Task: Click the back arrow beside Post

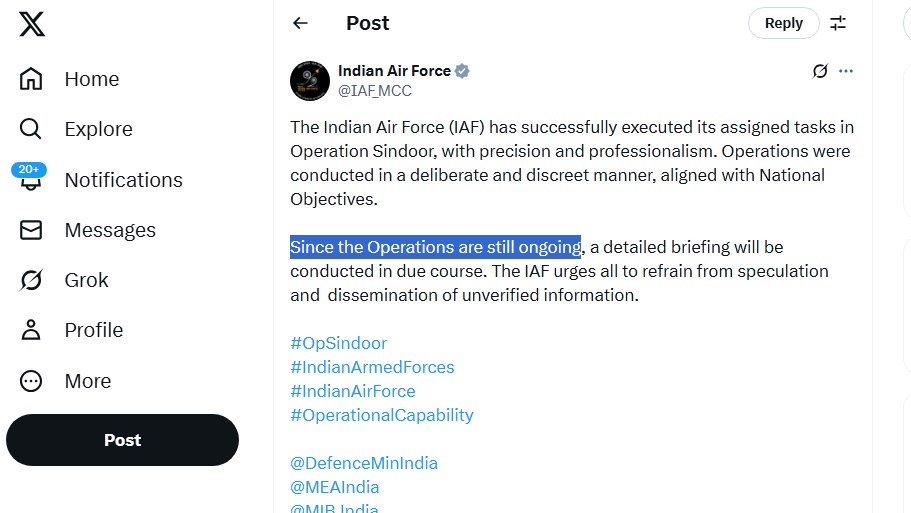Action: click(300, 23)
